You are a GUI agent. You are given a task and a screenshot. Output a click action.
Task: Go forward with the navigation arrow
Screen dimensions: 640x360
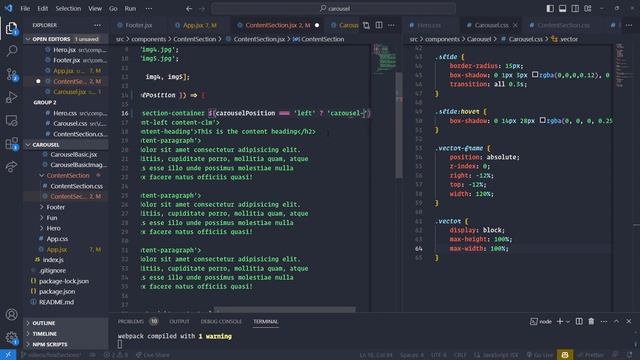202,9
